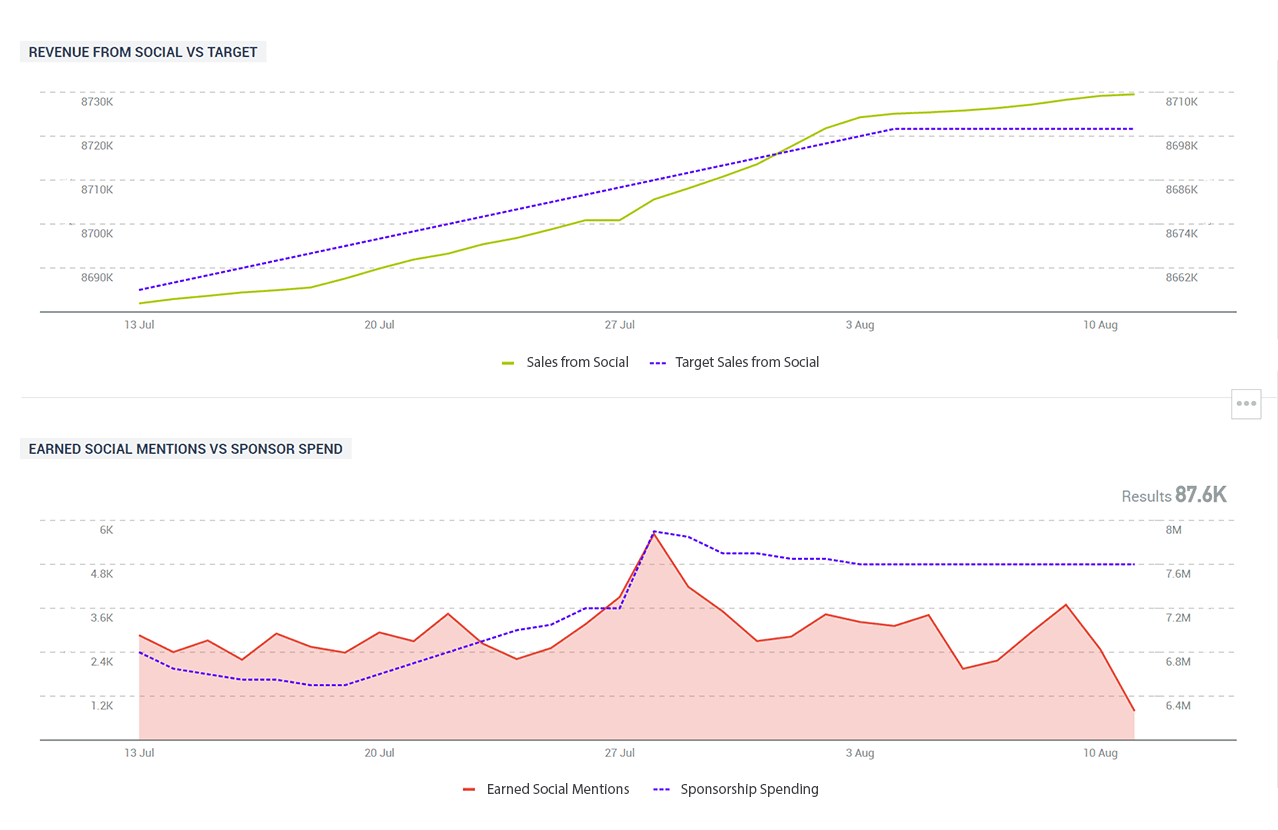Hide the Sponsorship Spending series via legend label

[749, 789]
